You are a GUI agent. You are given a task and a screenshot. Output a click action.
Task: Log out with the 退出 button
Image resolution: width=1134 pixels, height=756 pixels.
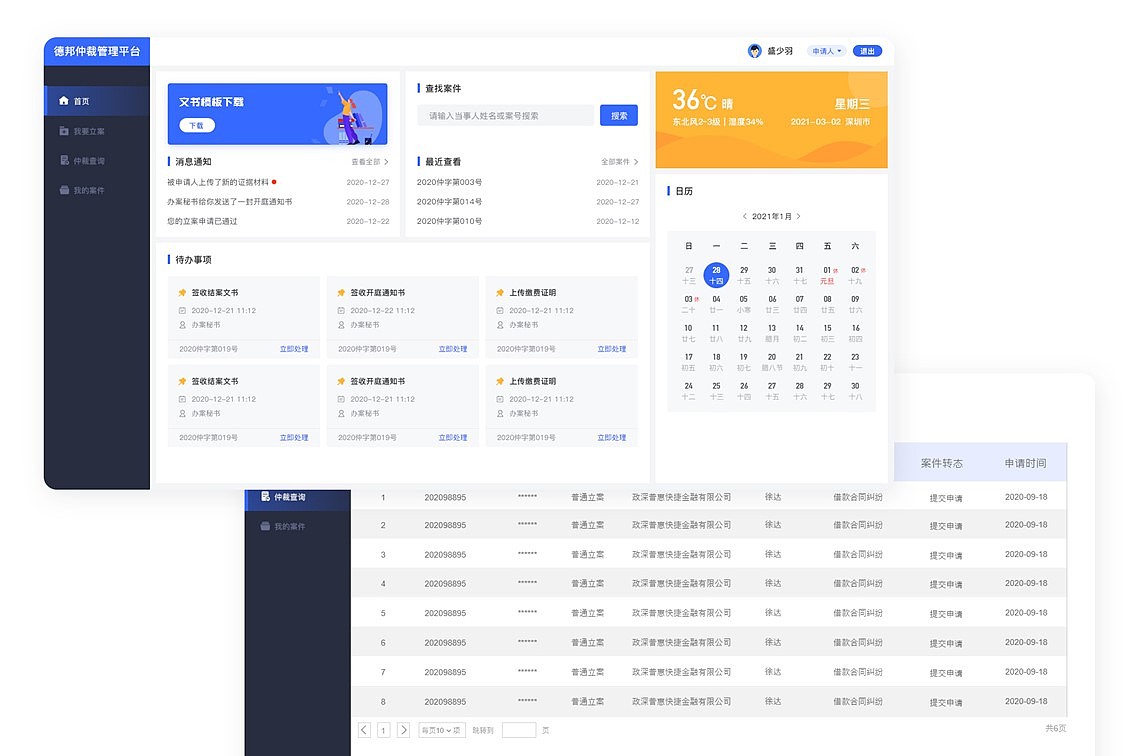pyautogui.click(x=867, y=51)
